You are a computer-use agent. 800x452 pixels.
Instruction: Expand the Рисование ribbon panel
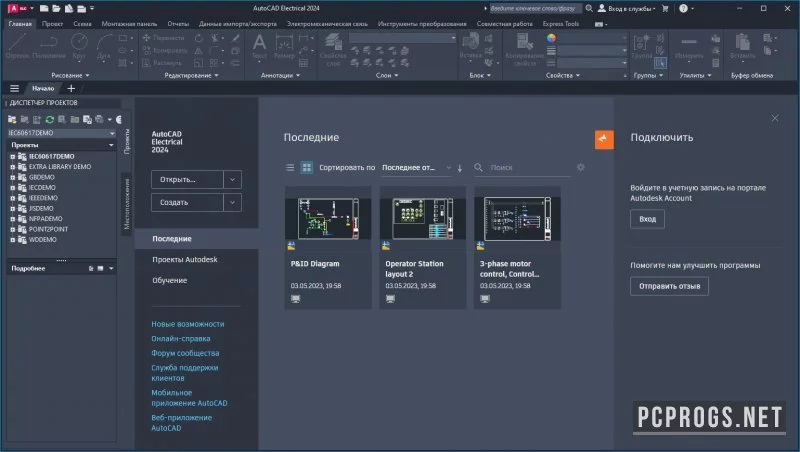click(70, 76)
